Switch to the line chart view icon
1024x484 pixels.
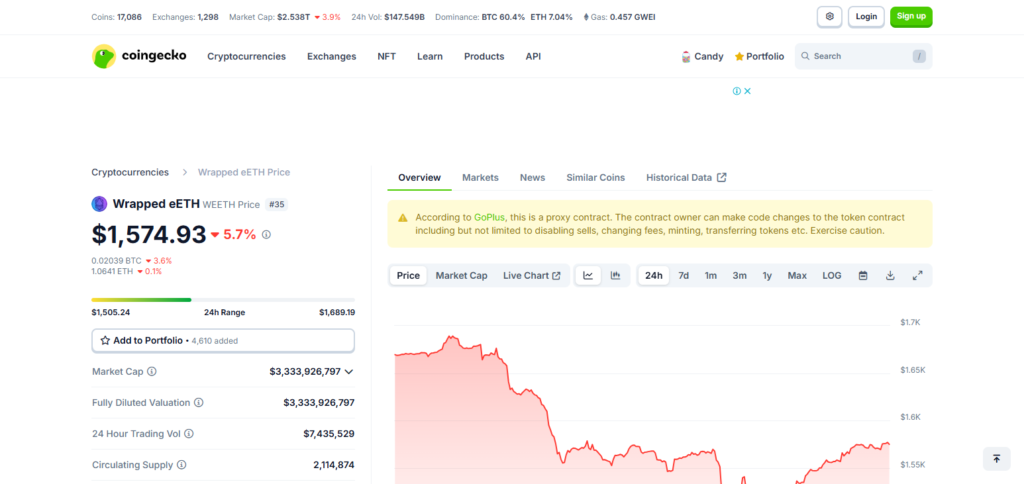(588, 276)
